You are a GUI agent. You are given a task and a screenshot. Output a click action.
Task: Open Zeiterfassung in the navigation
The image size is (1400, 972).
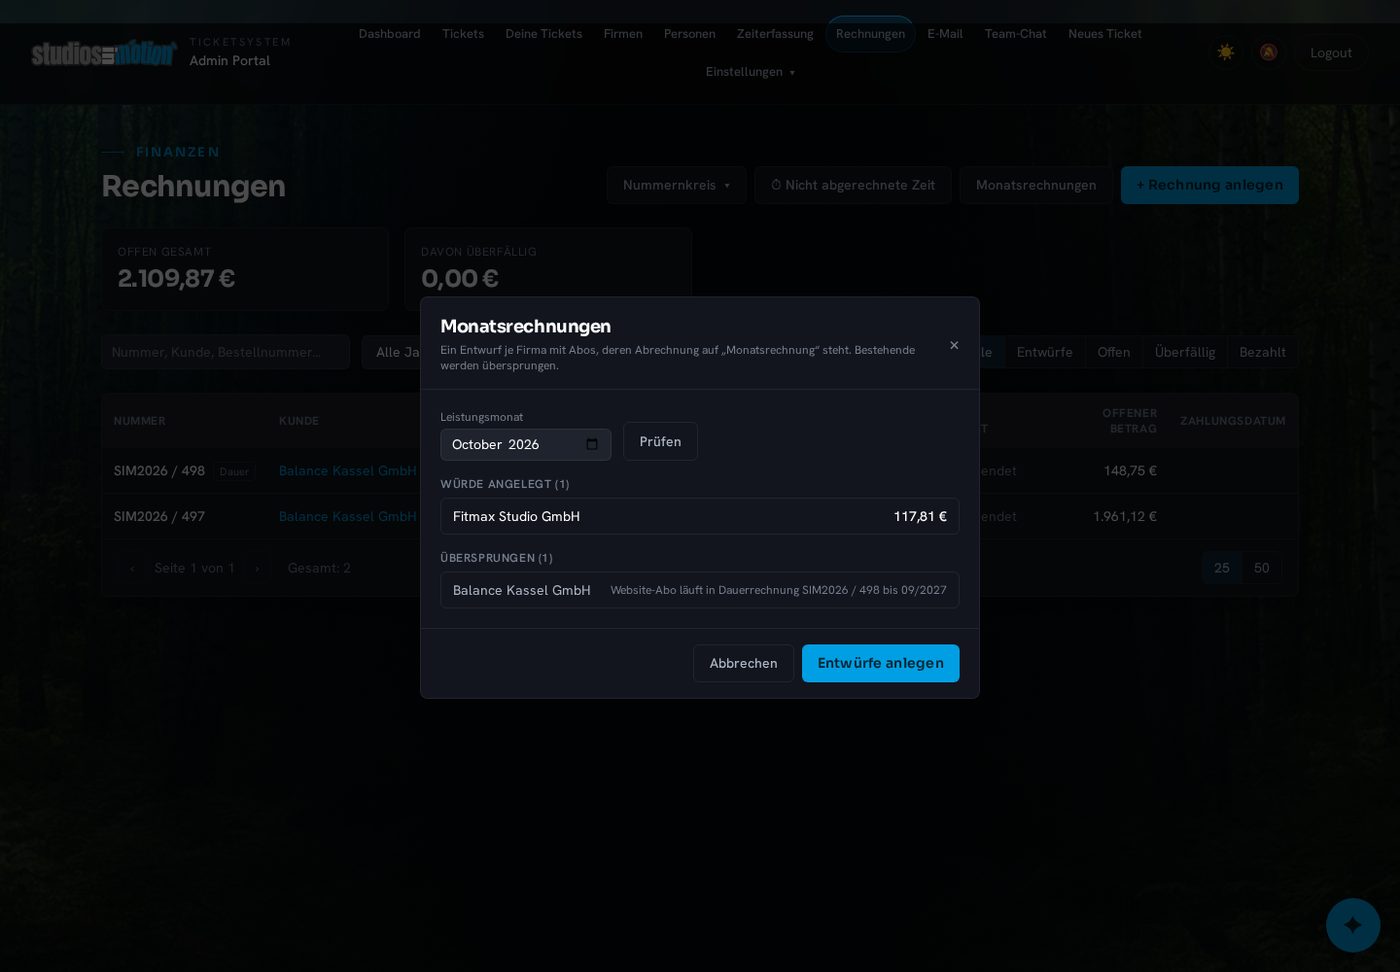pos(775,34)
